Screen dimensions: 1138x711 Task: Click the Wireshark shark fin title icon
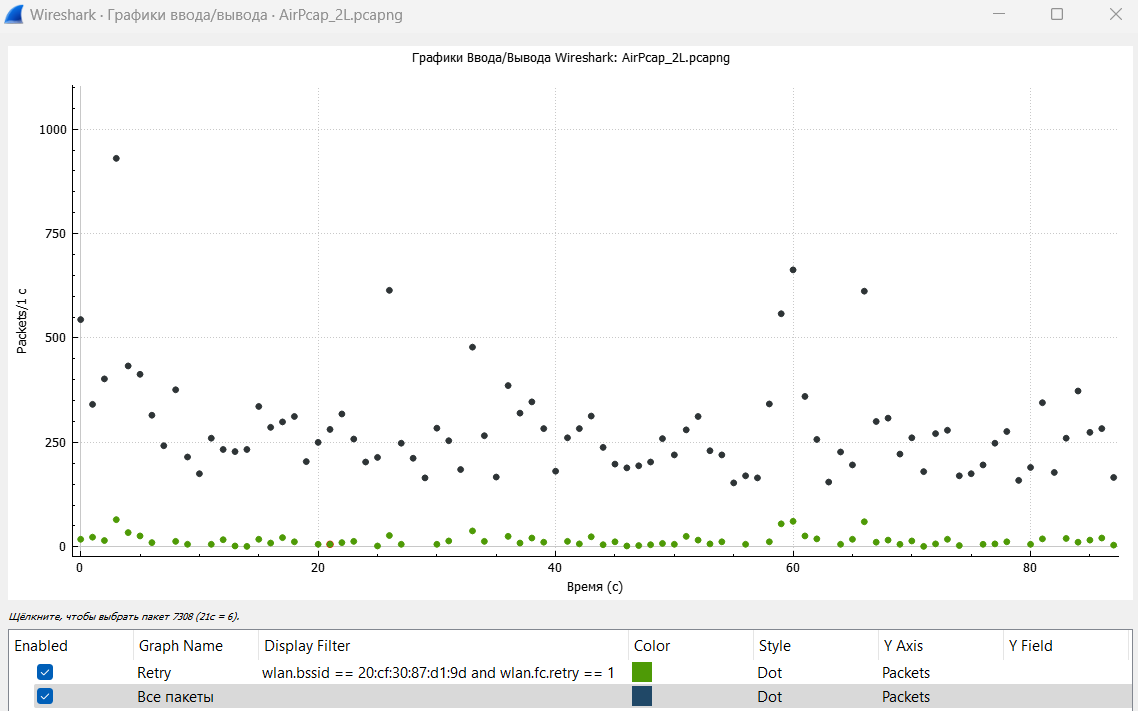point(14,14)
